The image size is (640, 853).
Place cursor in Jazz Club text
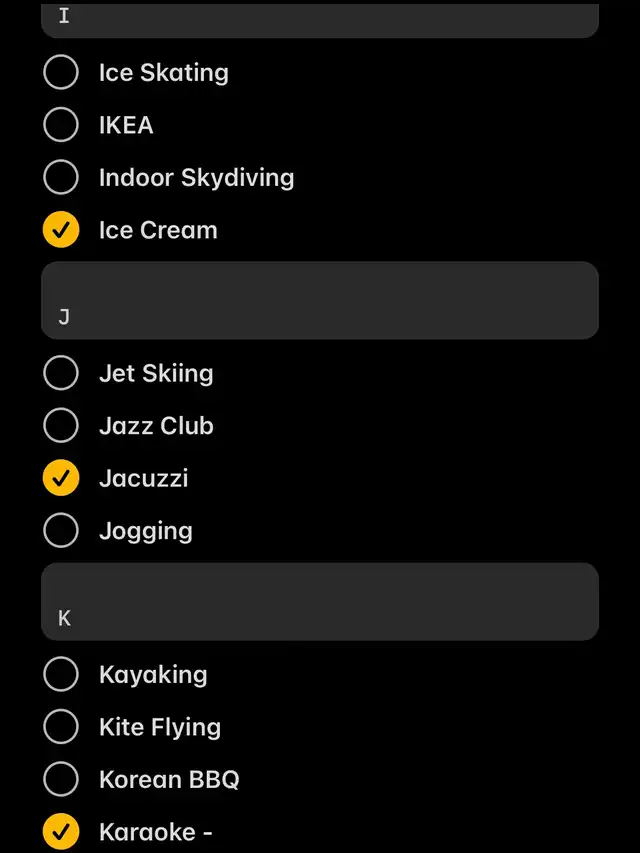click(156, 426)
